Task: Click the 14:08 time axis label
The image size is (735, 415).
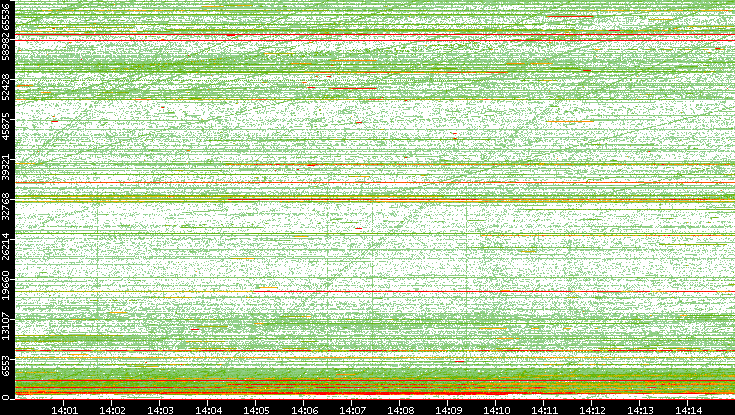Action: tap(400, 410)
